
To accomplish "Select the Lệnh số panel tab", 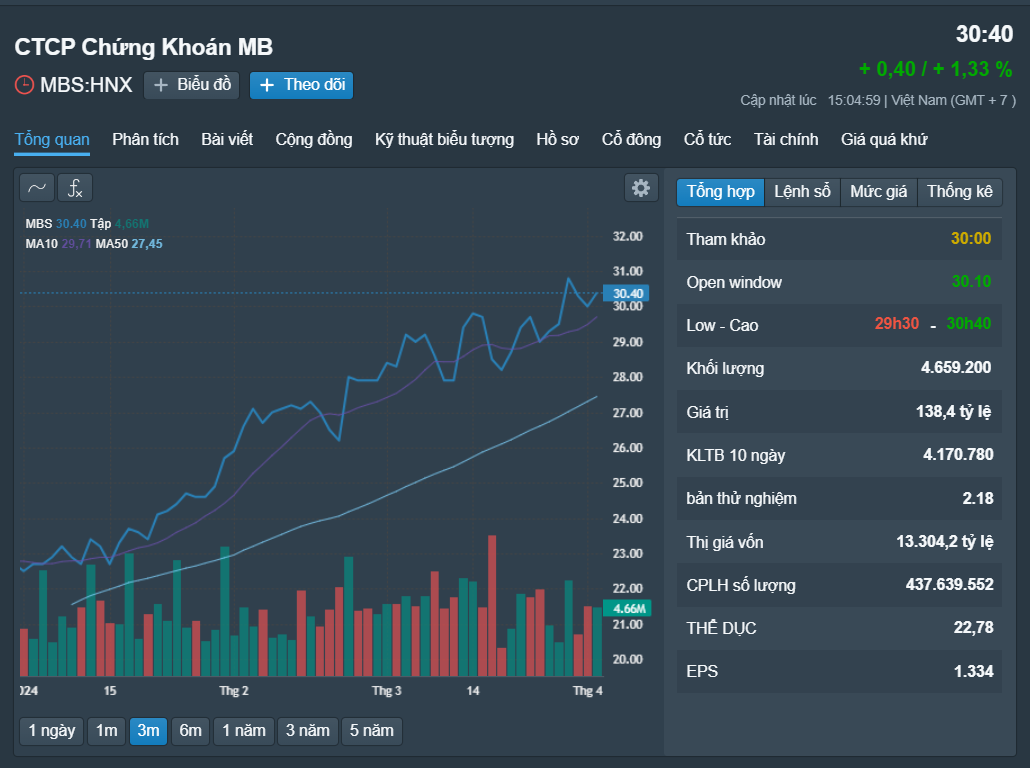I will pyautogui.click(x=802, y=192).
